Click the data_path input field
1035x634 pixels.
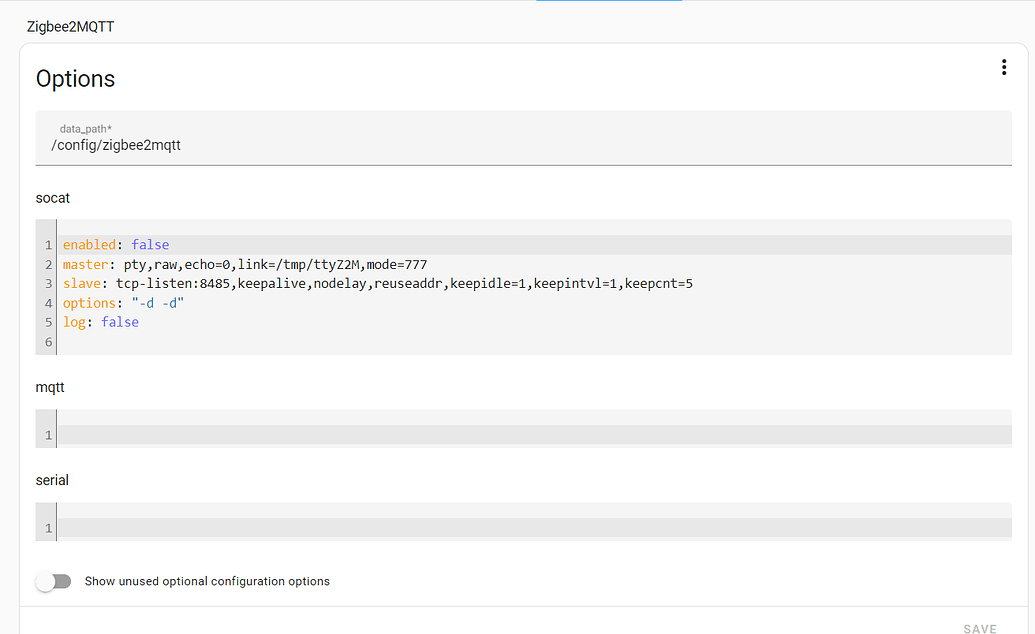pyautogui.click(x=523, y=145)
